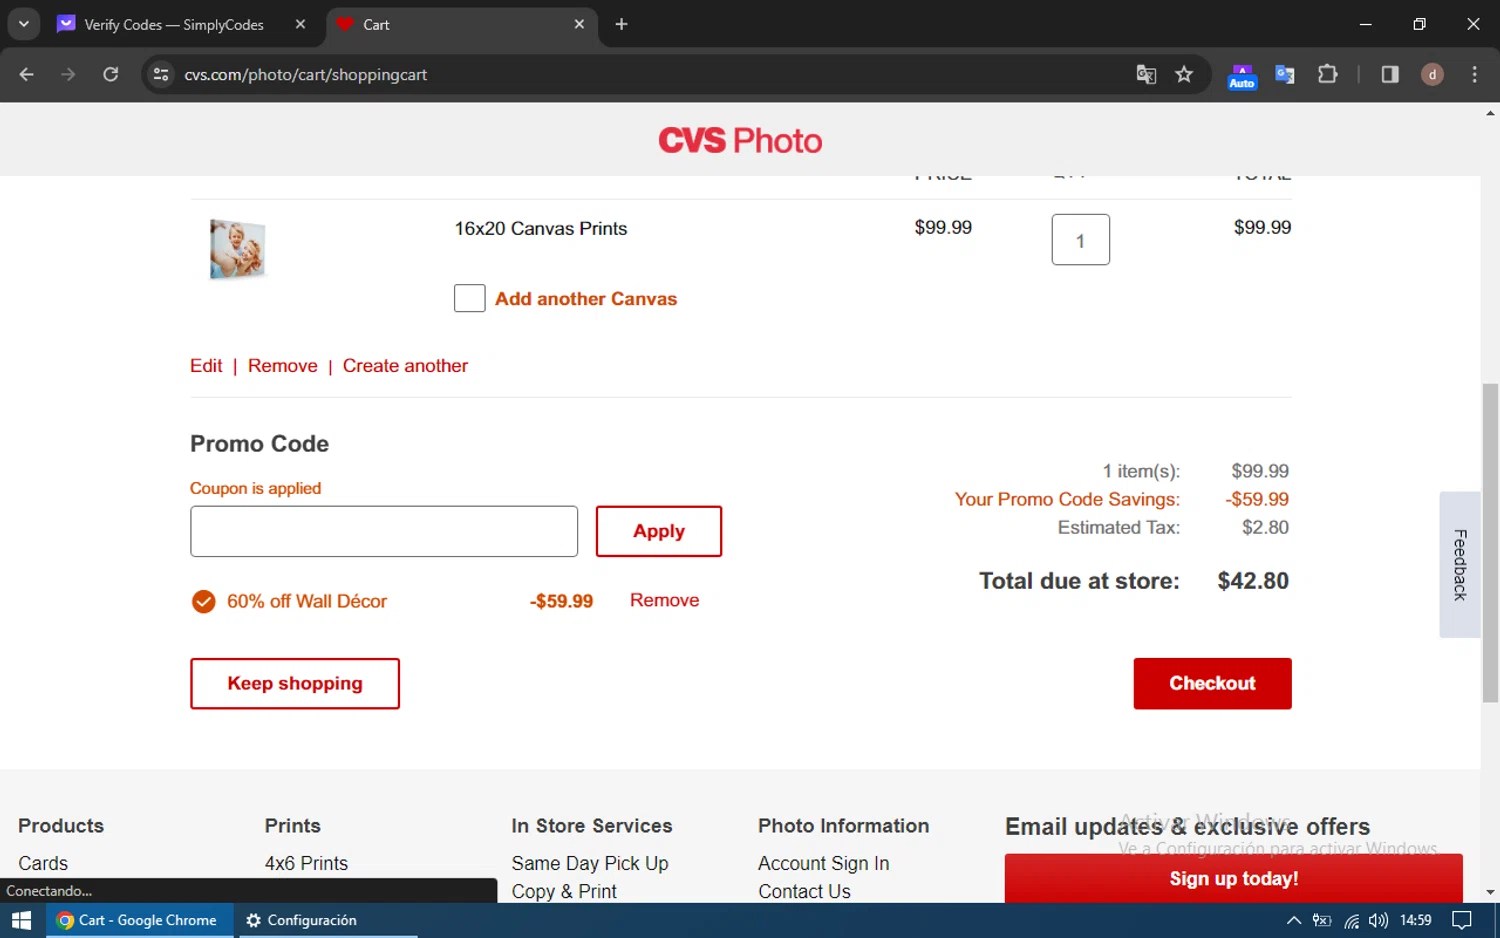Open the translate page icon
This screenshot has height=938, width=1500.
tap(1146, 74)
